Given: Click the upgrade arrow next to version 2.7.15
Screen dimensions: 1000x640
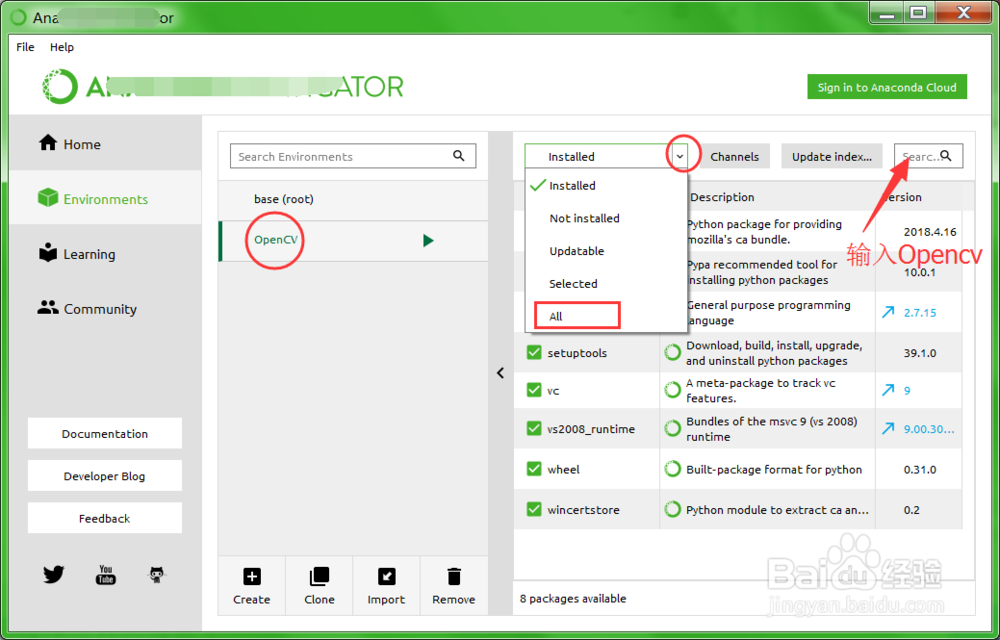Looking at the screenshot, I should [x=888, y=312].
